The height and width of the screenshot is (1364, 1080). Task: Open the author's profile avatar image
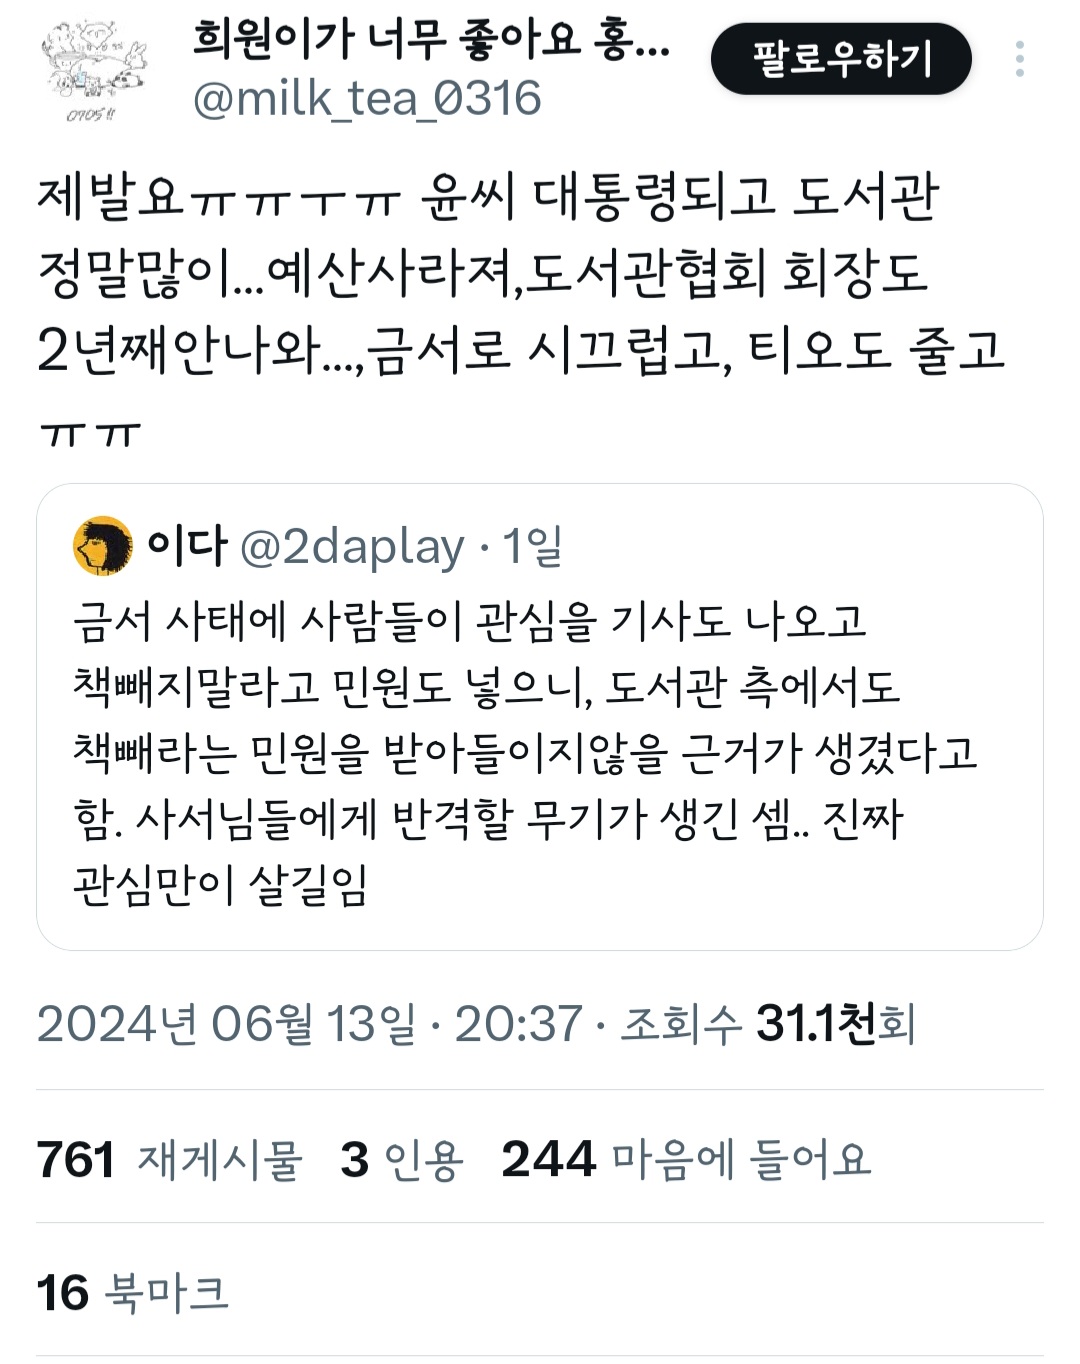(93, 71)
